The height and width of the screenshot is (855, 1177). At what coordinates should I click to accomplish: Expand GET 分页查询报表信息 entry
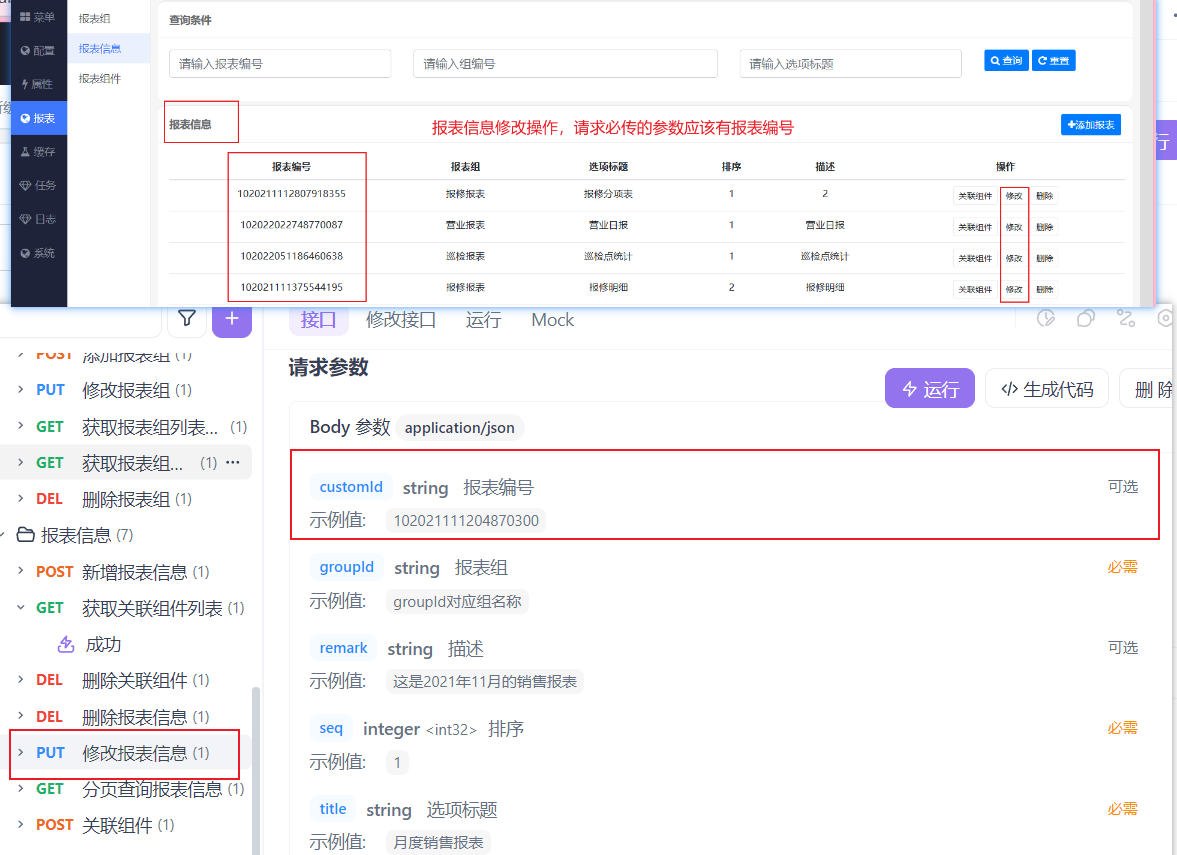20,788
